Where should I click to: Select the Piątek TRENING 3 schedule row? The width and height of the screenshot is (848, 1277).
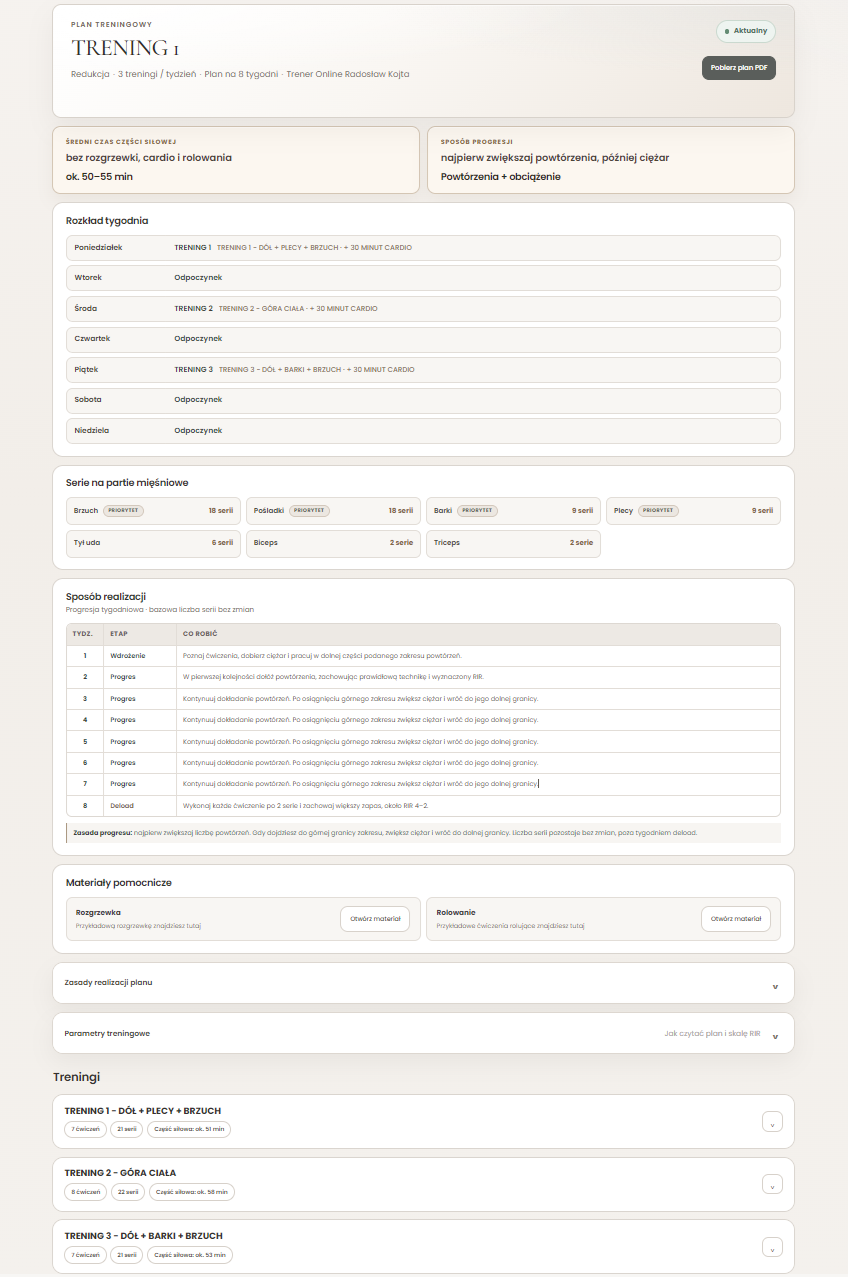coord(423,370)
